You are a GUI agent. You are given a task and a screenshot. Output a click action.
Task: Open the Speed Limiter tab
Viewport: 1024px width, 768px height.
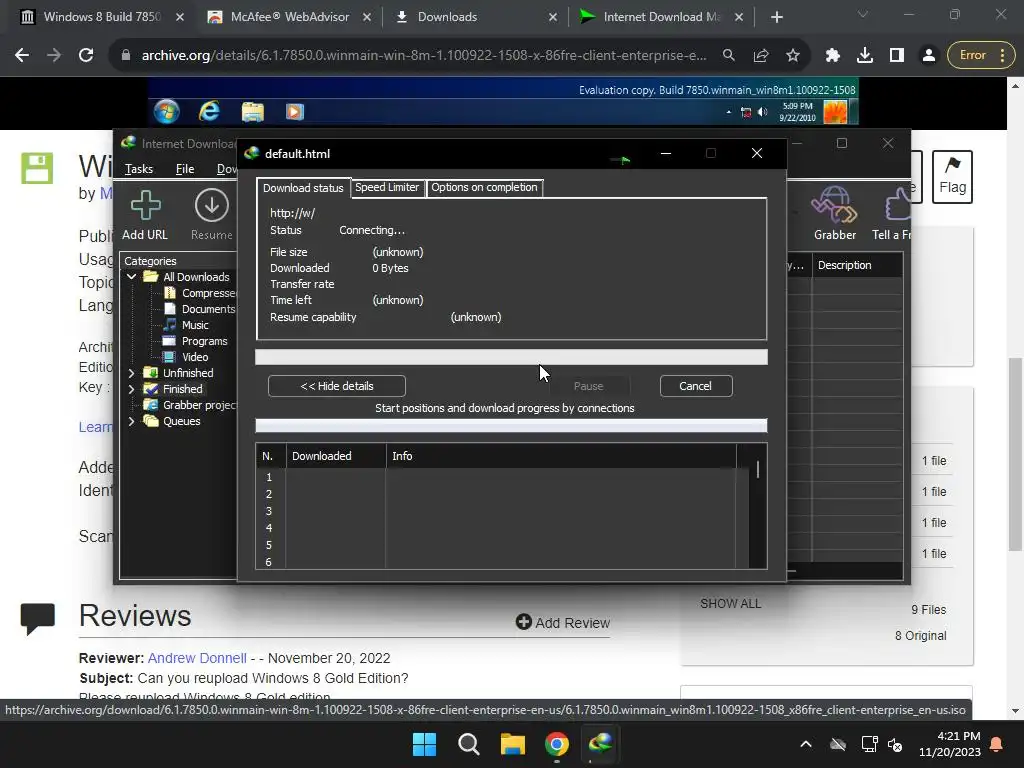pyautogui.click(x=387, y=187)
